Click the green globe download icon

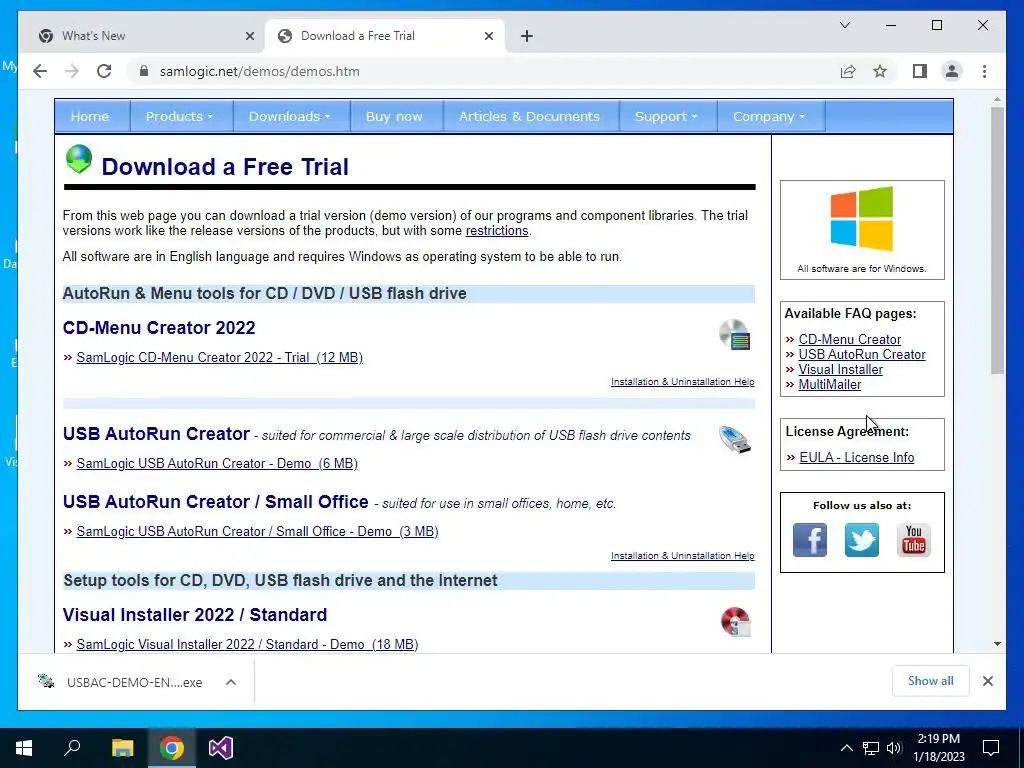78,160
